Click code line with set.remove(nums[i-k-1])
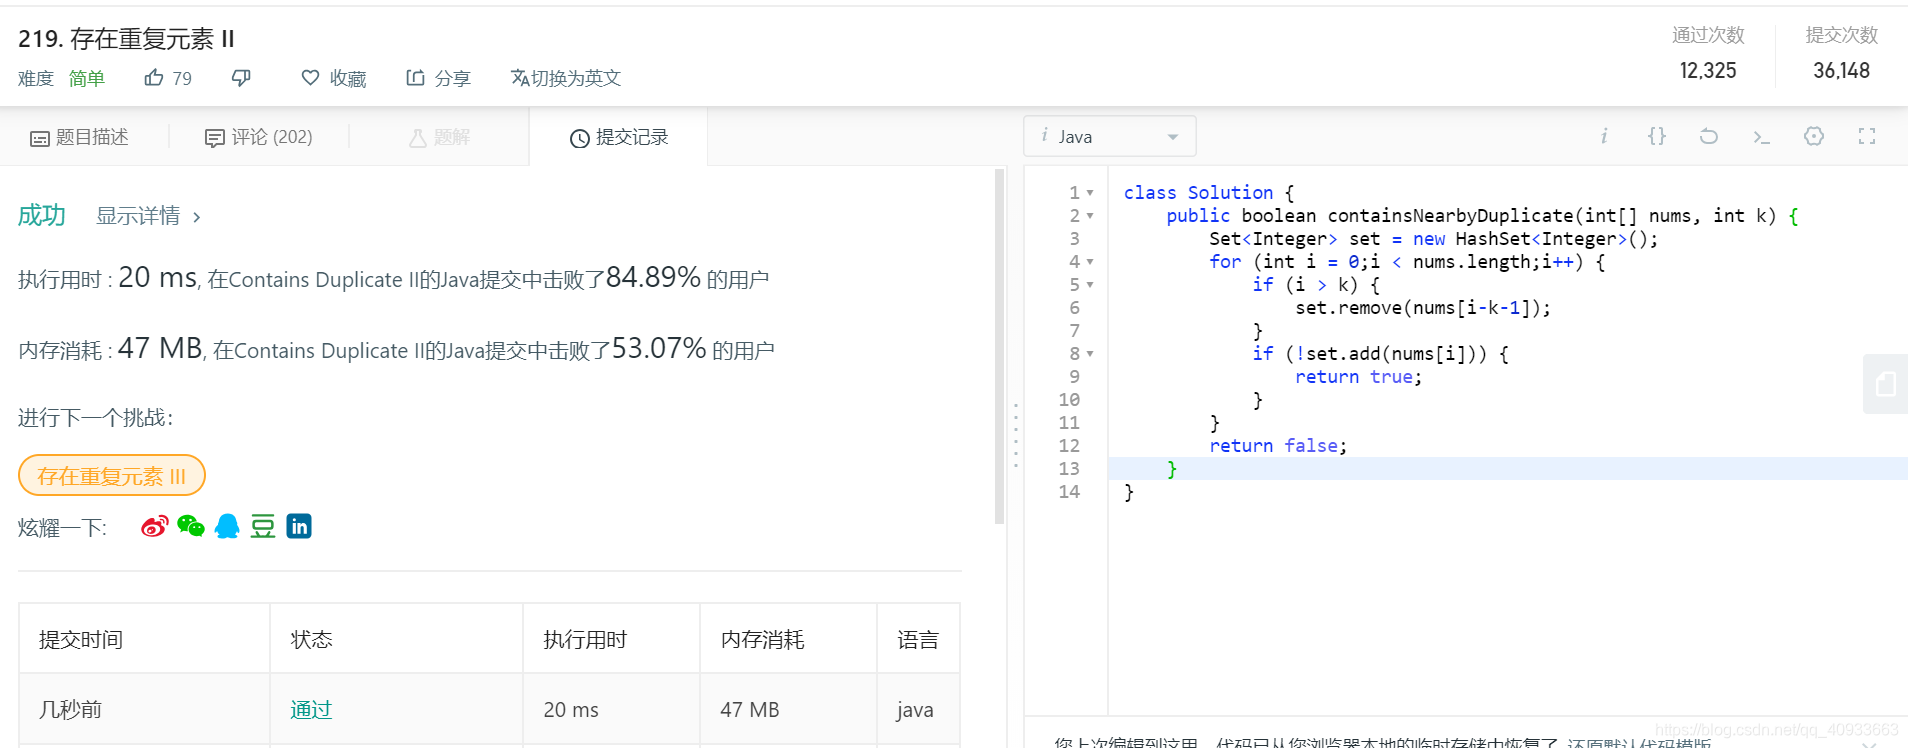The height and width of the screenshot is (748, 1908). [1423, 308]
